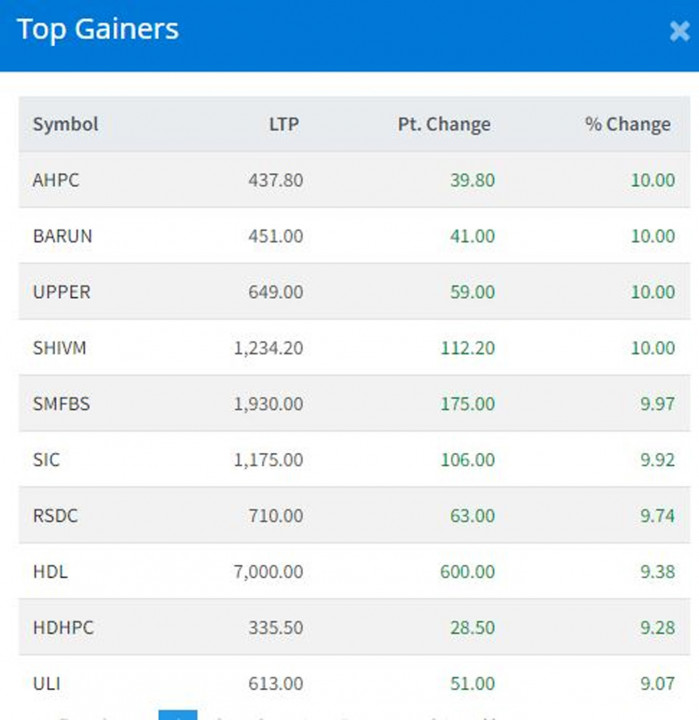Viewport: 699px width, 720px height.
Task: Click HDL's LTP value 7,000.00
Action: (x=265, y=572)
